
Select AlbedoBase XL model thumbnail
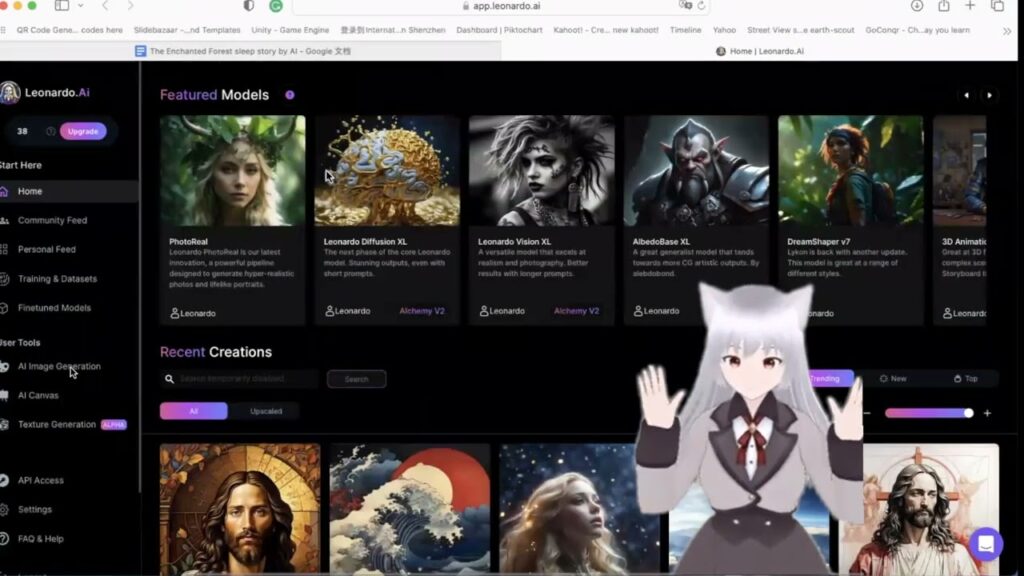(x=696, y=171)
